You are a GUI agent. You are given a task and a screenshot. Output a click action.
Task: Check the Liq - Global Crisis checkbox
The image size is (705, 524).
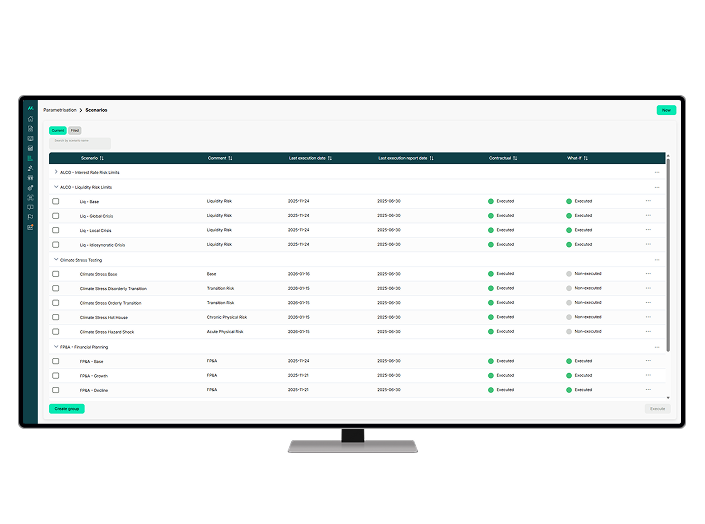pyautogui.click(x=56, y=216)
